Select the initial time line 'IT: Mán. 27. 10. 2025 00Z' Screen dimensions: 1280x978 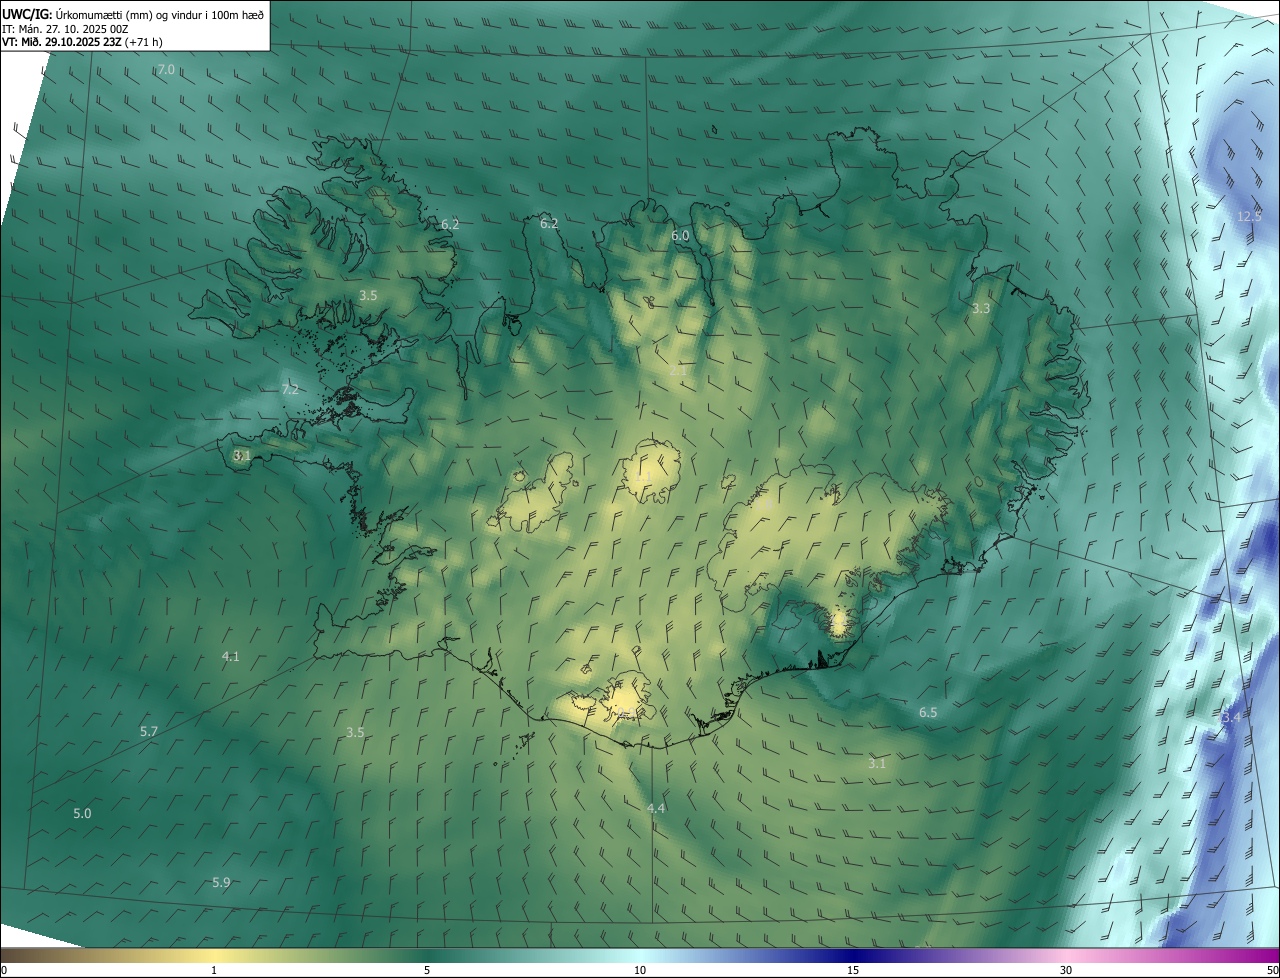tap(65, 29)
